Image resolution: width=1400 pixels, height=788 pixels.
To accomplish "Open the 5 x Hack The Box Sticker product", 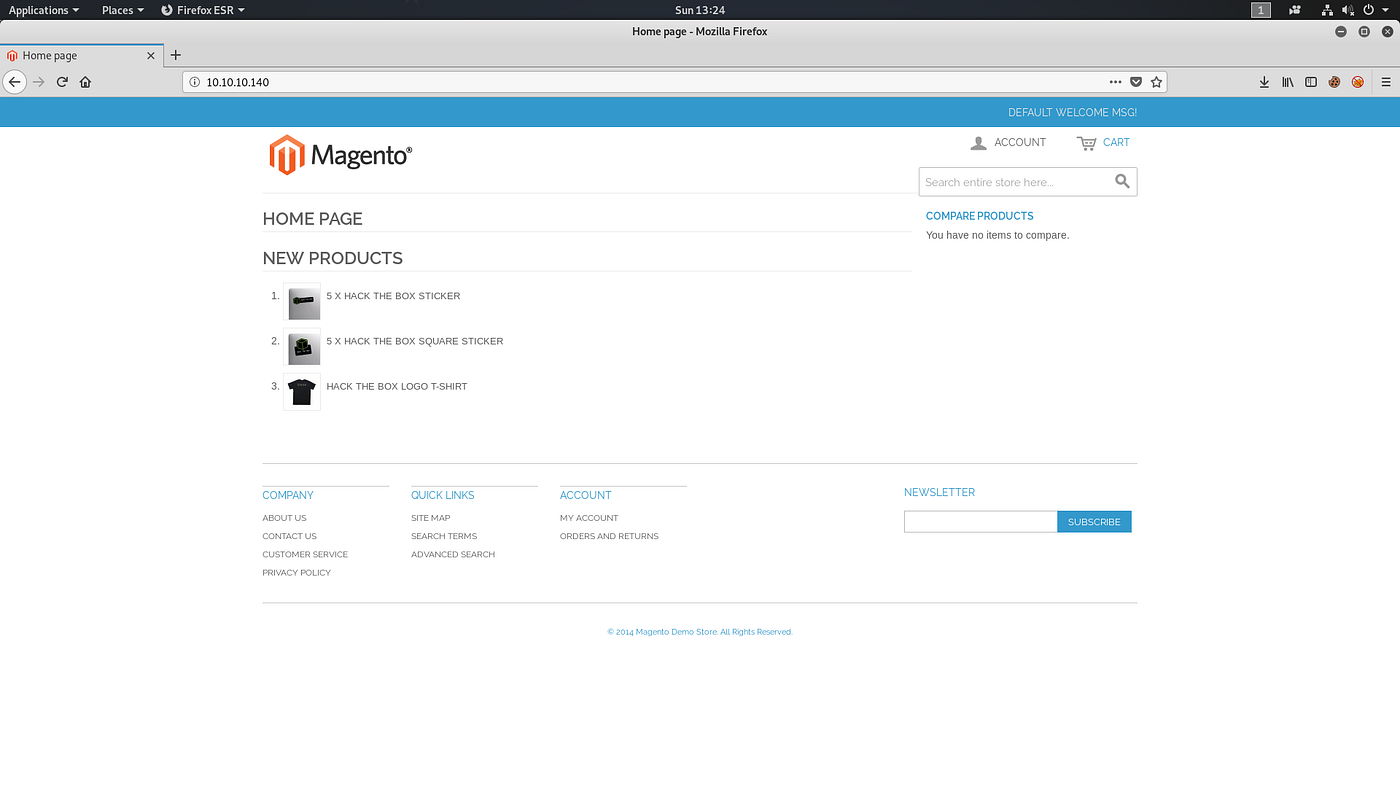I will pos(393,296).
